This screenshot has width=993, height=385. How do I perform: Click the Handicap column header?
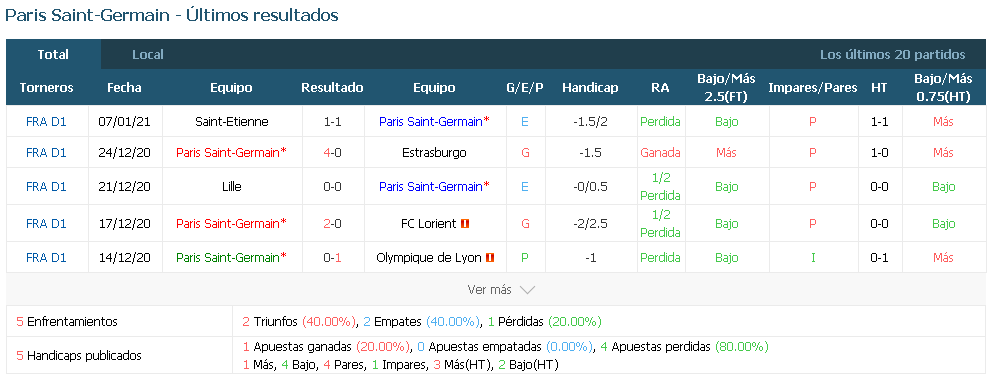[x=590, y=88]
